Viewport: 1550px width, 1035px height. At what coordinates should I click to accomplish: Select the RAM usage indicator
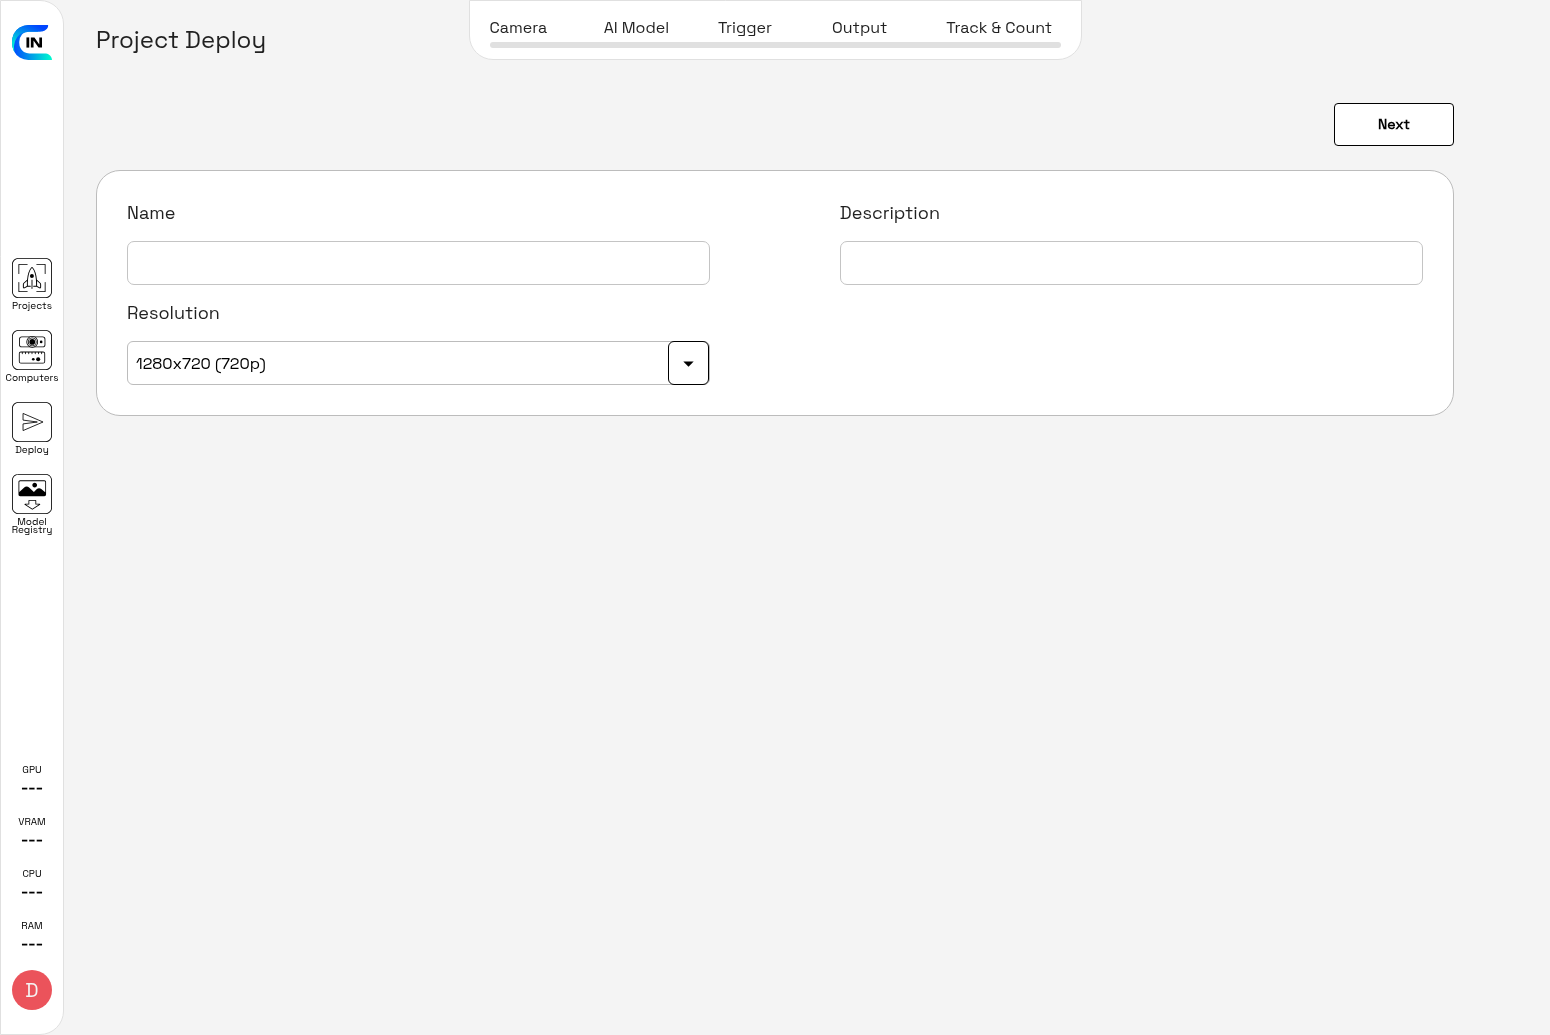(32, 936)
